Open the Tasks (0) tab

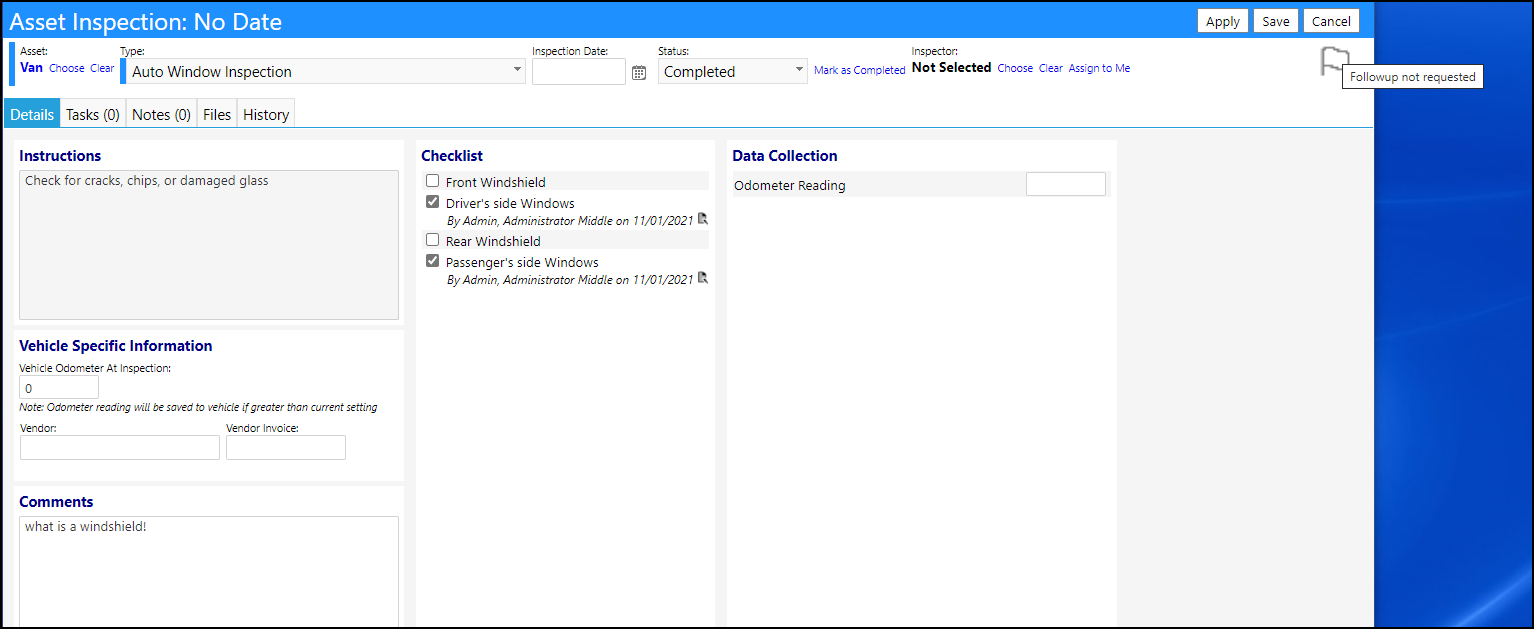[93, 114]
